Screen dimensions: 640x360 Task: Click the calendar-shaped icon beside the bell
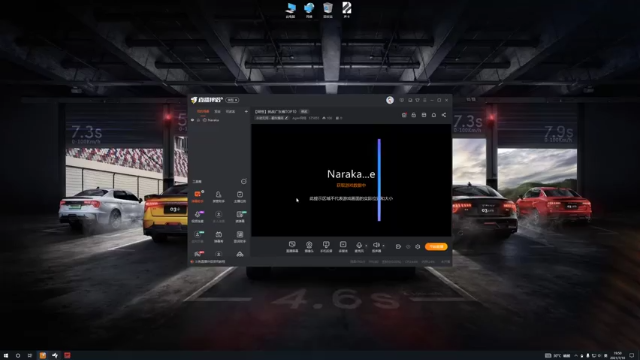click(x=424, y=115)
